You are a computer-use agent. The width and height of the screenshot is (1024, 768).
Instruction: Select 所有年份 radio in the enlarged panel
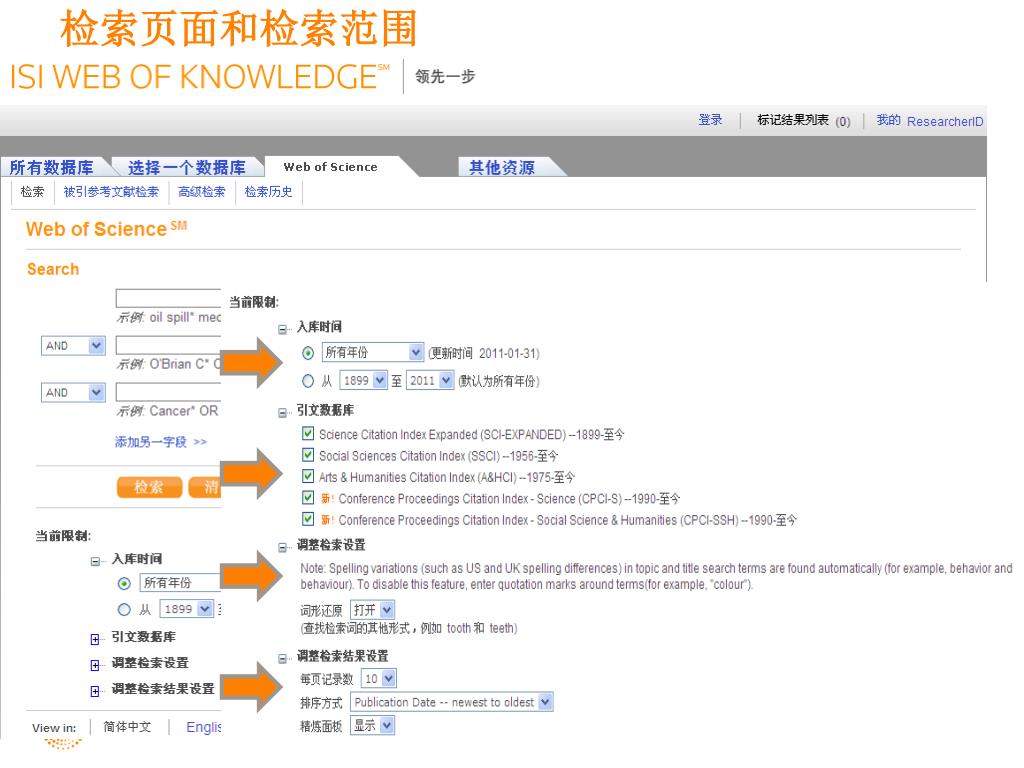[308, 353]
